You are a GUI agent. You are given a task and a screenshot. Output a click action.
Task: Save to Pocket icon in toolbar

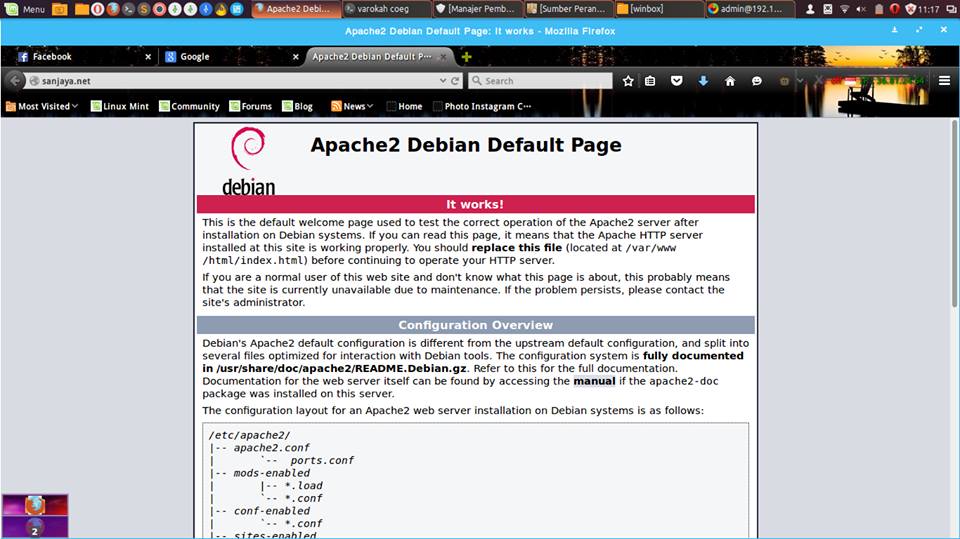click(677, 81)
